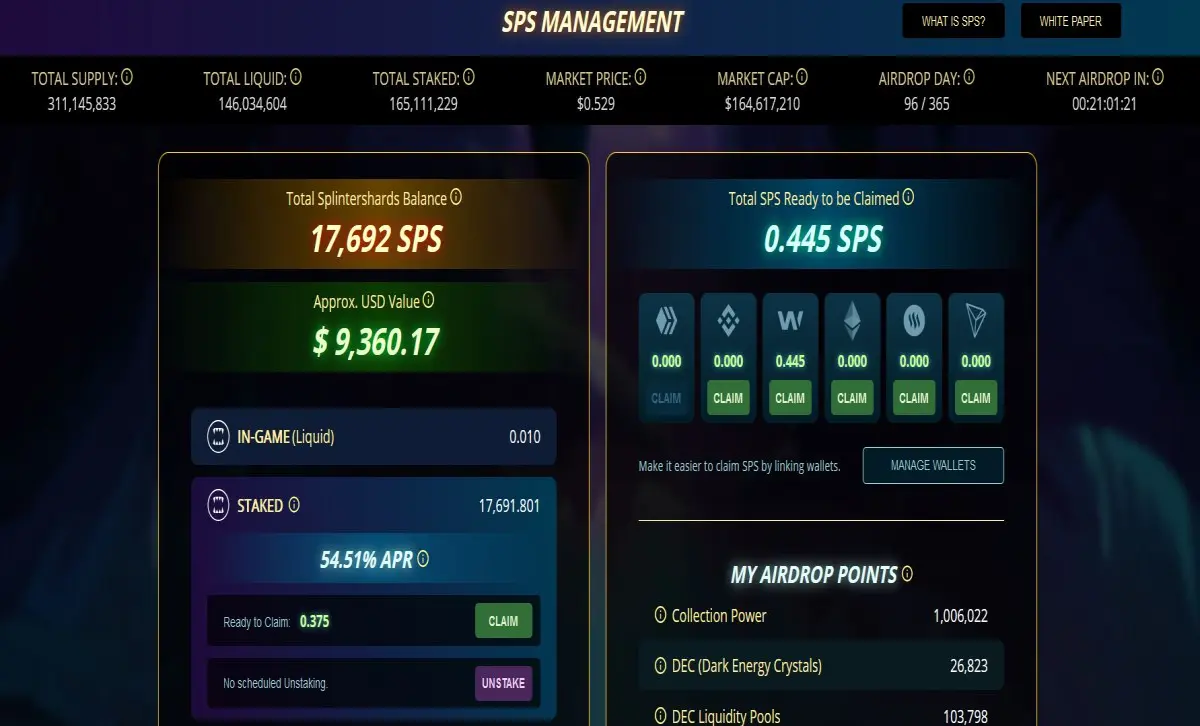1200x726 pixels.
Task: Click info icon before DEC Liquidity Pools
Action: [660, 716]
